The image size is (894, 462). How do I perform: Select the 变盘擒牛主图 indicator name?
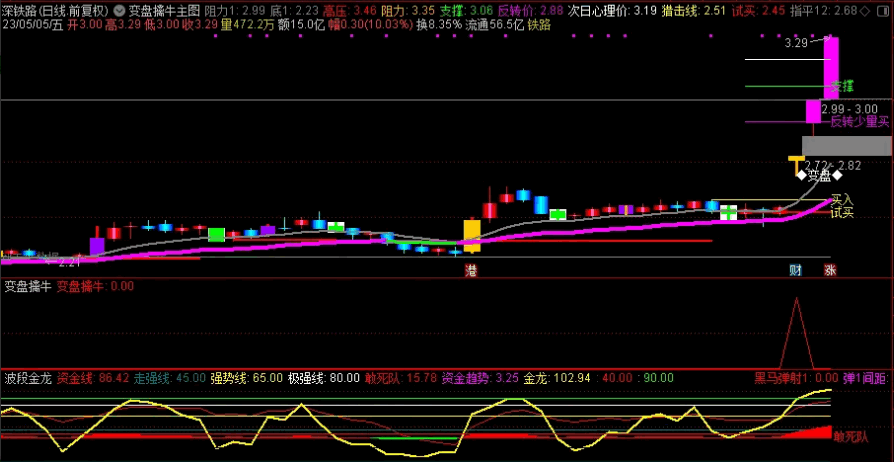point(164,10)
